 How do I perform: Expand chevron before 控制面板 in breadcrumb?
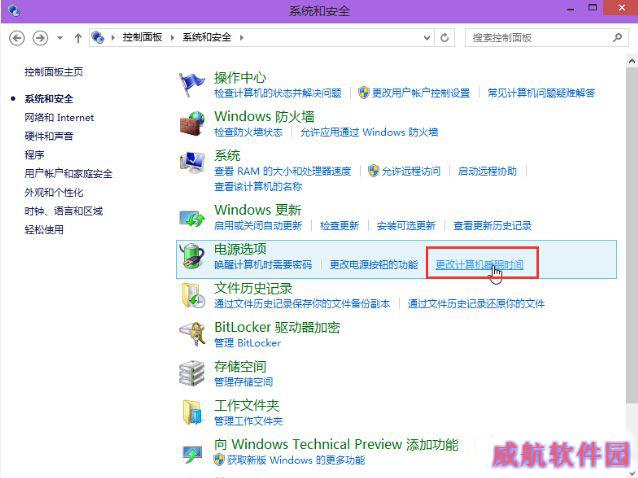click(x=113, y=38)
